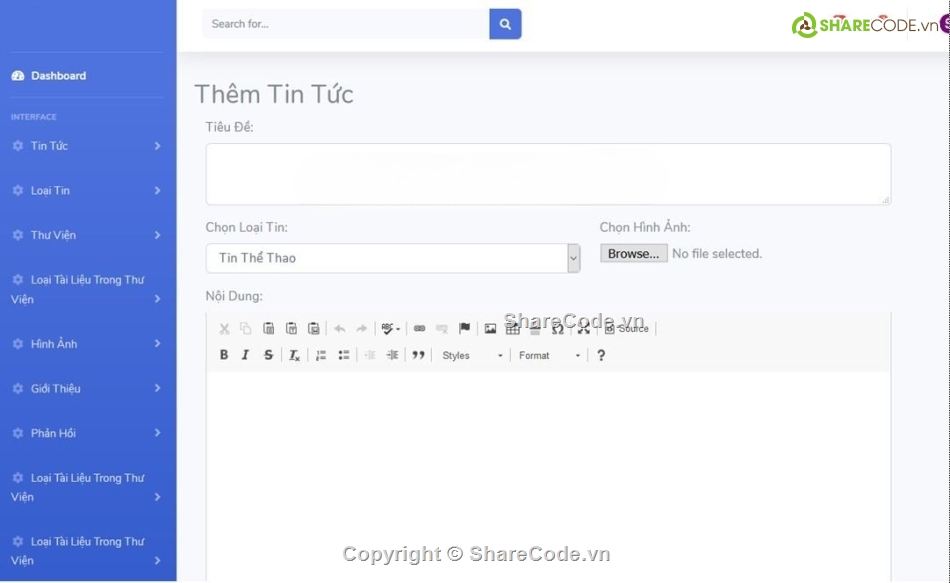Screen dimensions: 950x583
Task: Expand the Loại Tin chevron
Action: [x=158, y=191]
